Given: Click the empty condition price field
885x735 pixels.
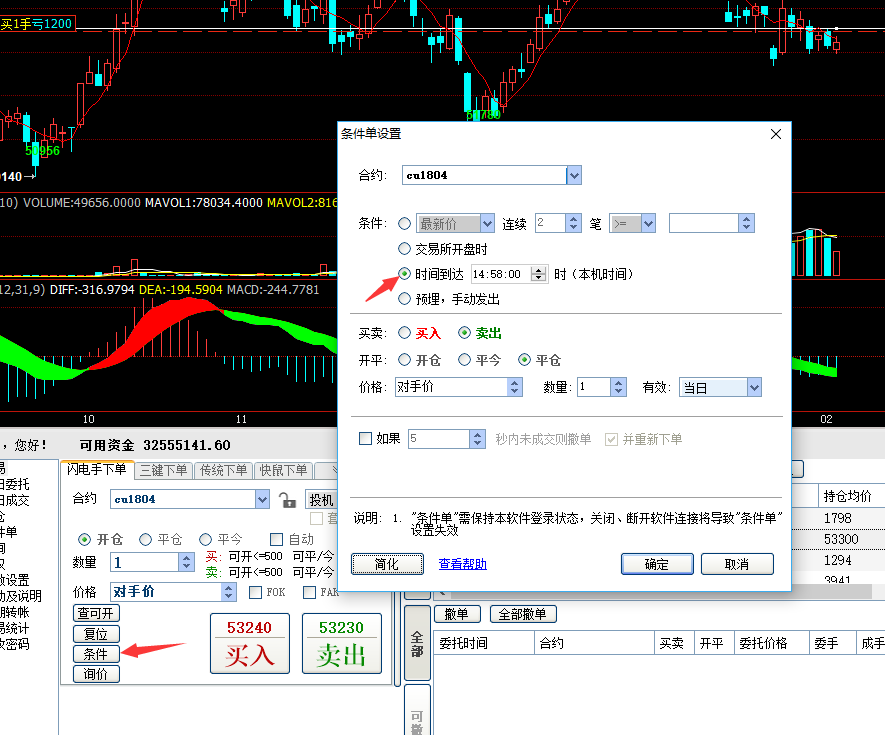Looking at the screenshot, I should [704, 224].
